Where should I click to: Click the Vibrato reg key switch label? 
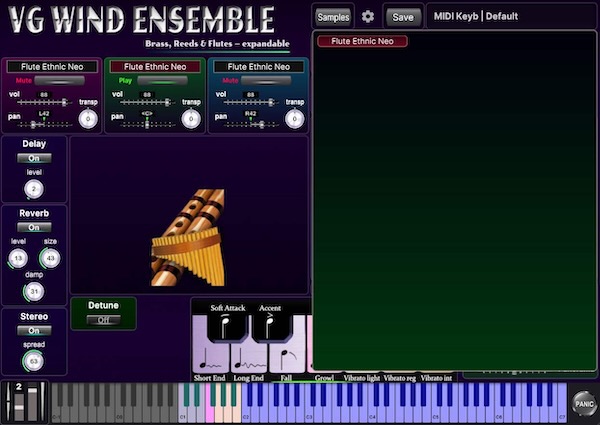click(x=400, y=378)
